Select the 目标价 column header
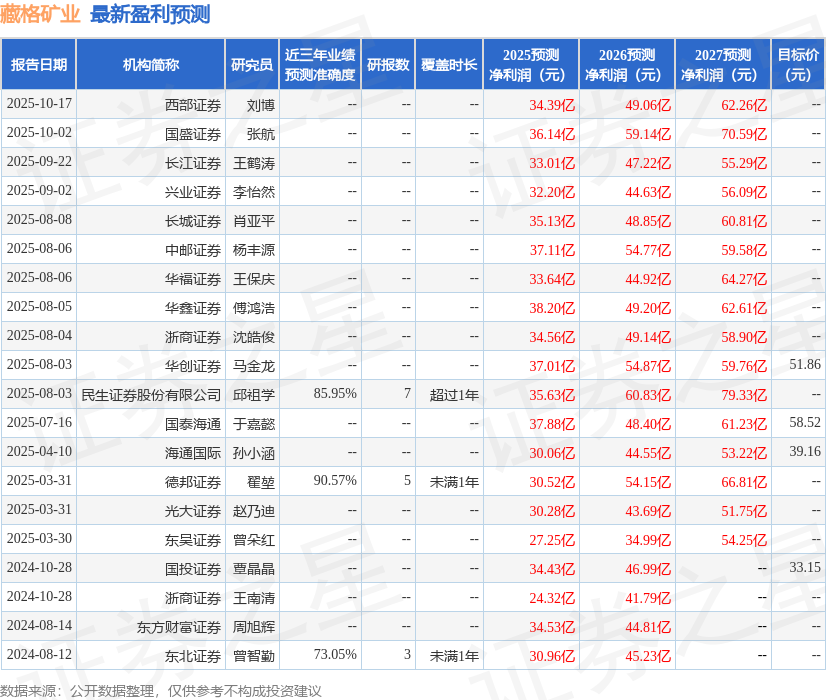Screen dimensions: 826x700 (x=798, y=64)
